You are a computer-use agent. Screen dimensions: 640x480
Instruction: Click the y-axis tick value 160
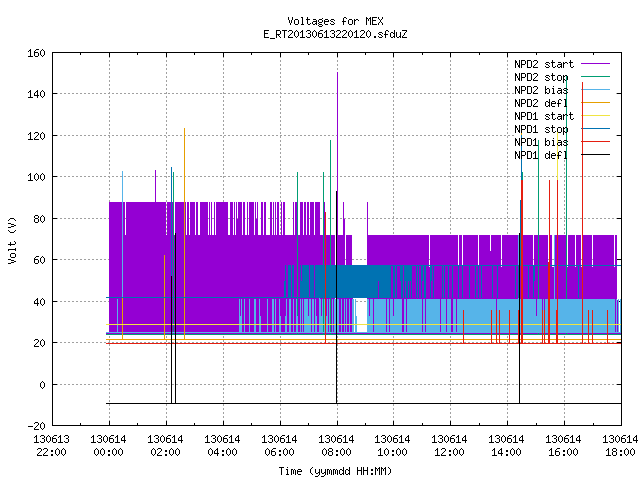tap(36, 53)
